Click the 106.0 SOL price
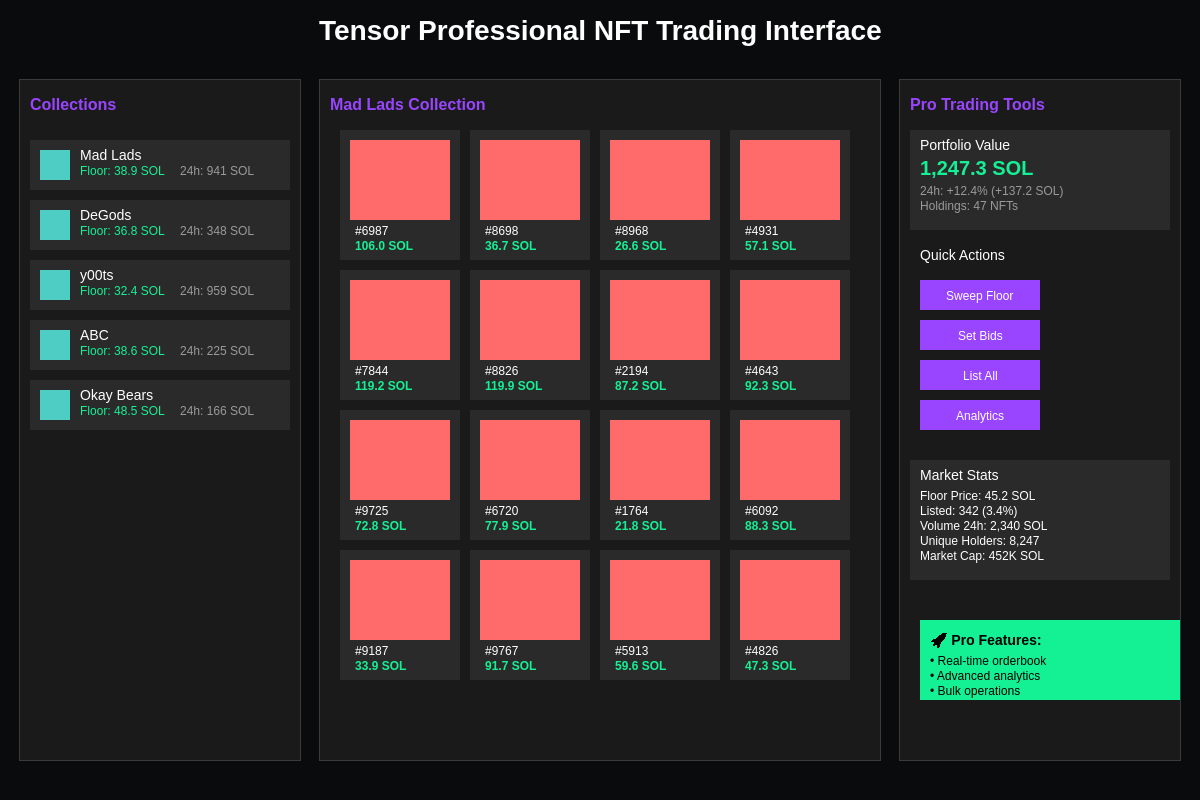Screen dimensions: 1200x800 point(384,246)
